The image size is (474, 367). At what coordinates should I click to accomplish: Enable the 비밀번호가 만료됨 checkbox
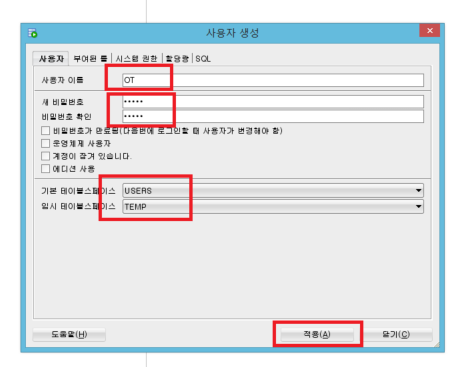click(45, 130)
